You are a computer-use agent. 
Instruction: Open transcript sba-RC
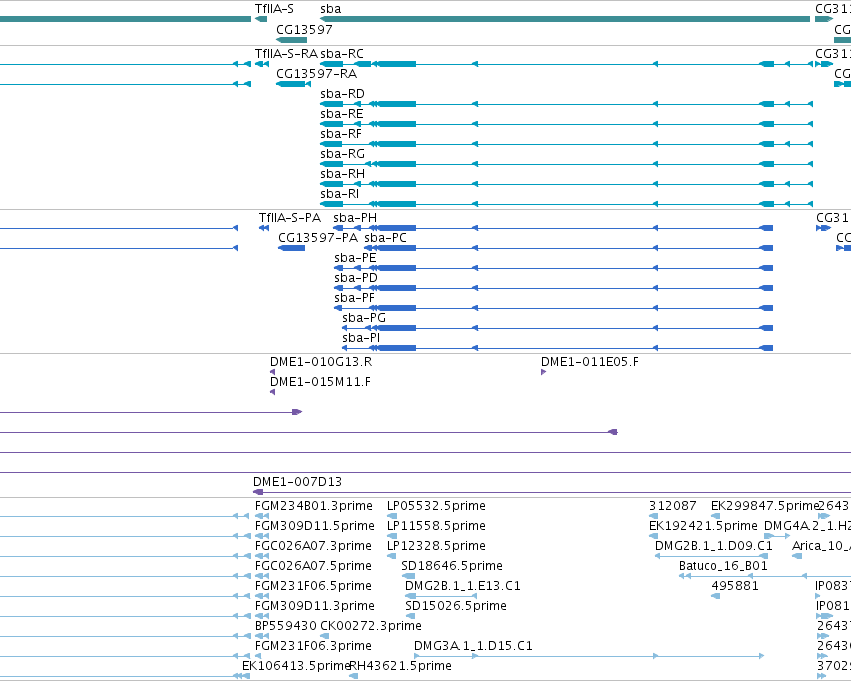[x=342, y=54]
